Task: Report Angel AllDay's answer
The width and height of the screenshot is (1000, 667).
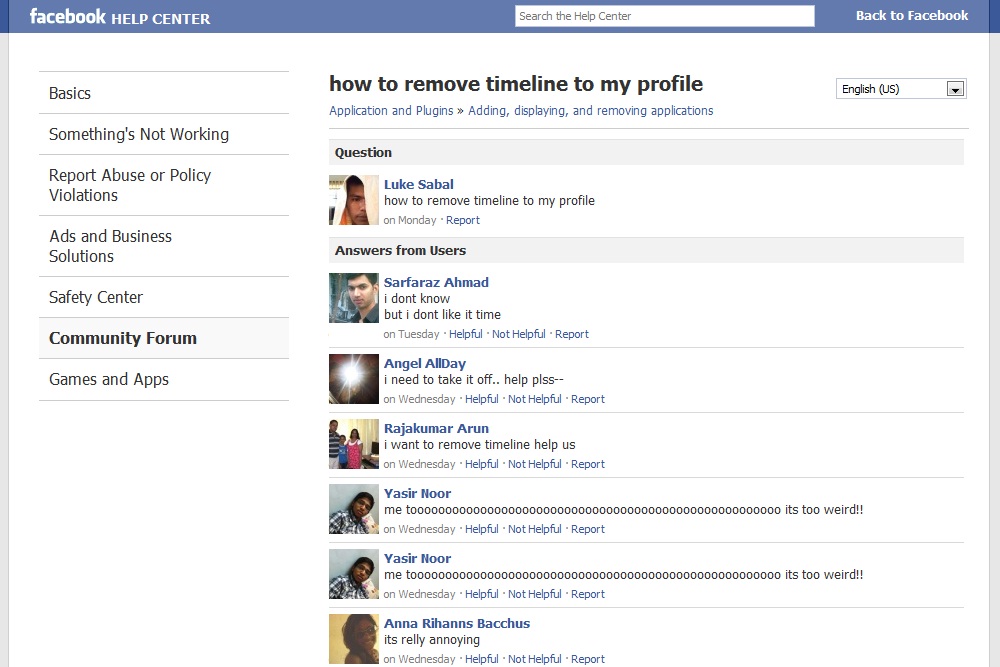Action: tap(587, 399)
